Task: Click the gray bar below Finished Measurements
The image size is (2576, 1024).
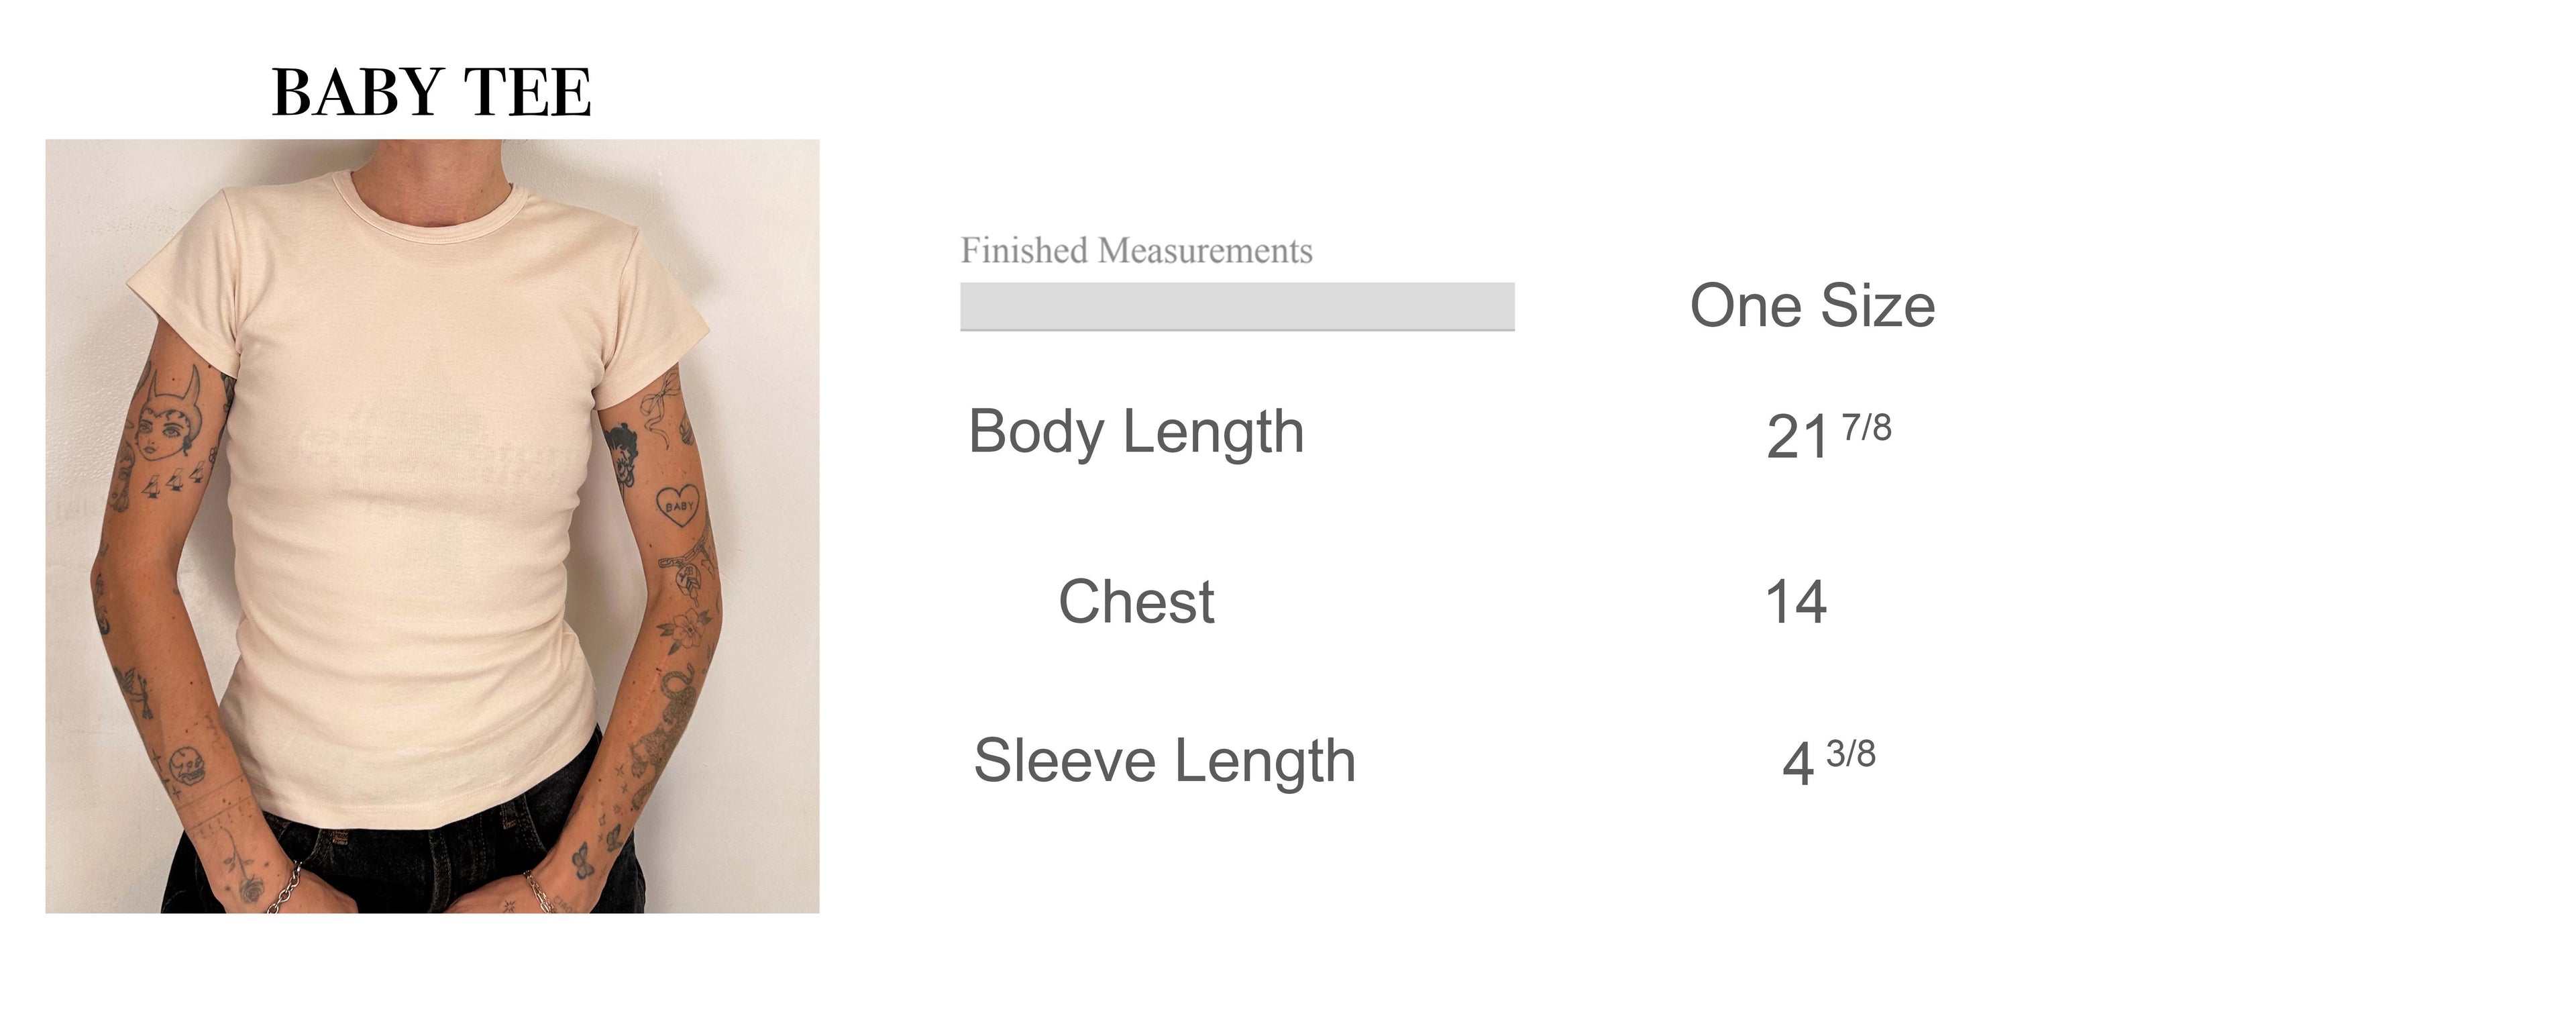Action: point(1237,306)
